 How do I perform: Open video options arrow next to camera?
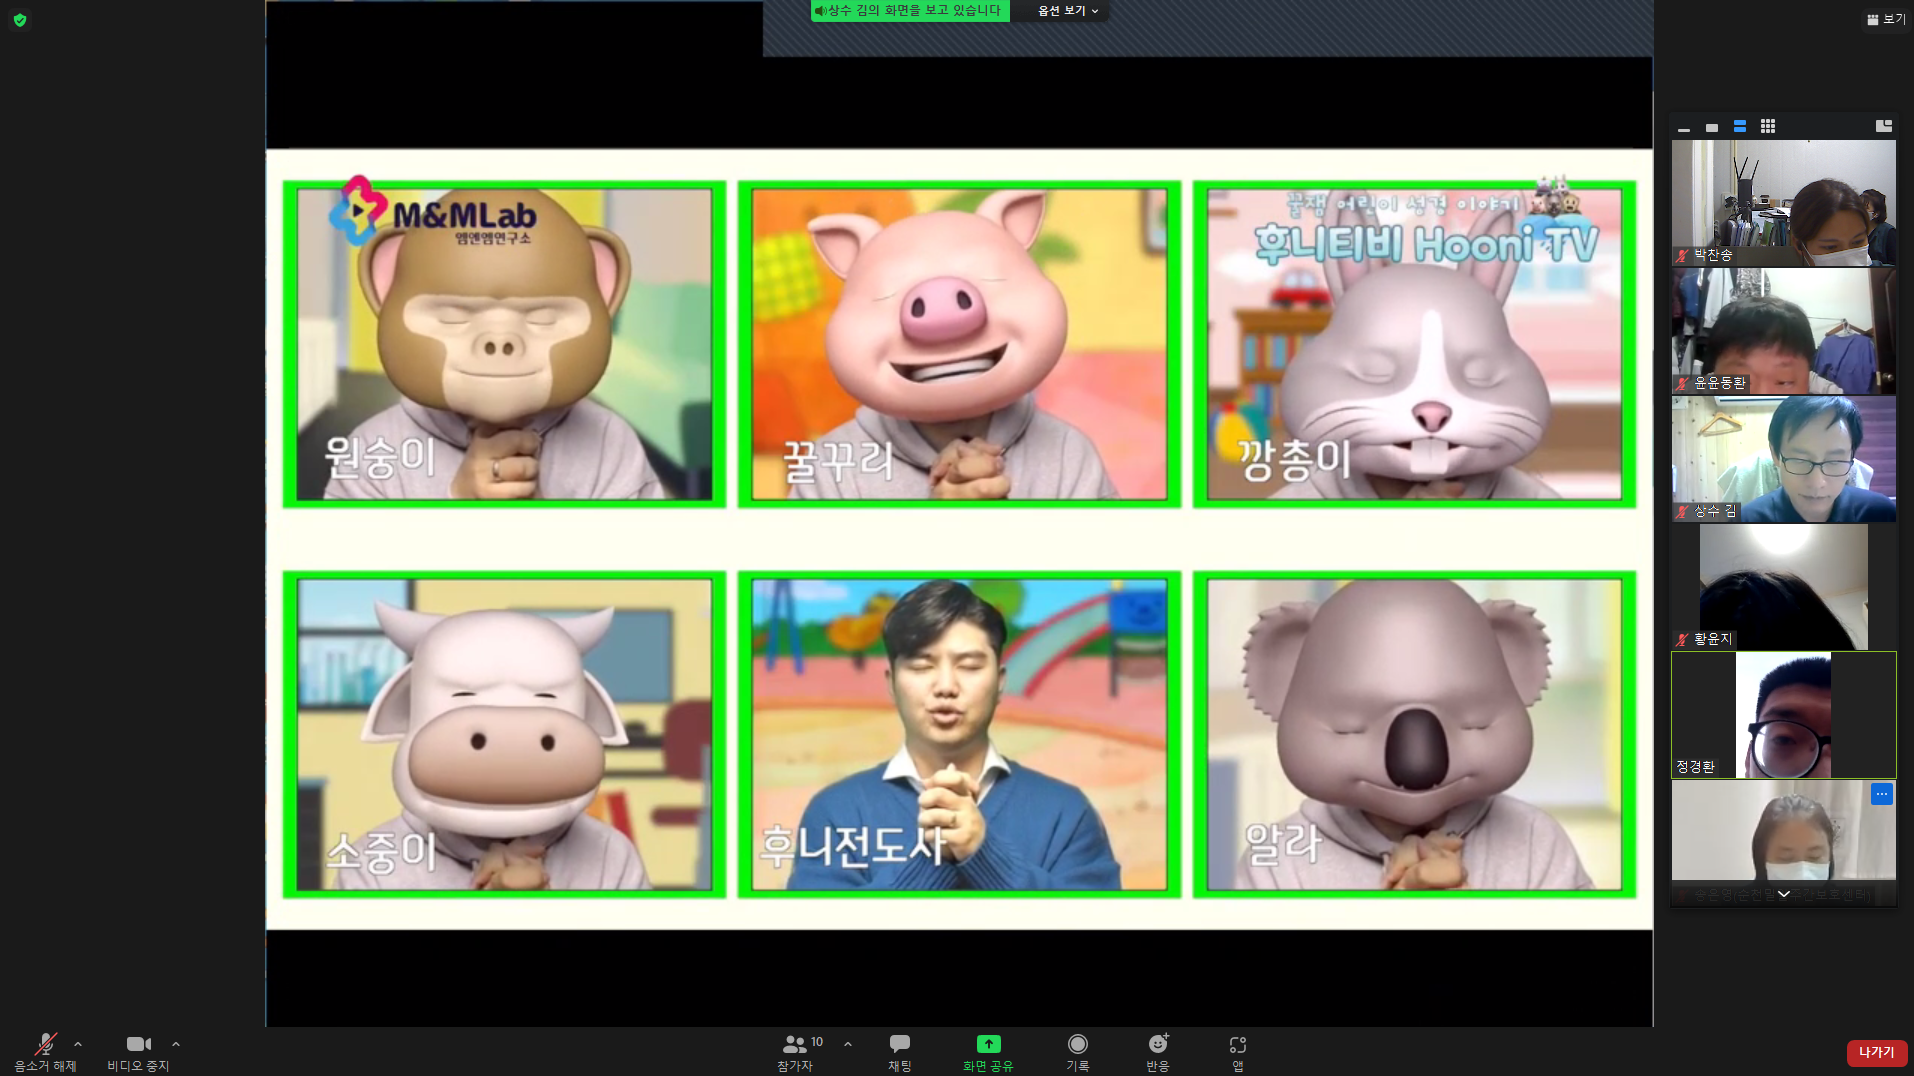coord(176,1044)
